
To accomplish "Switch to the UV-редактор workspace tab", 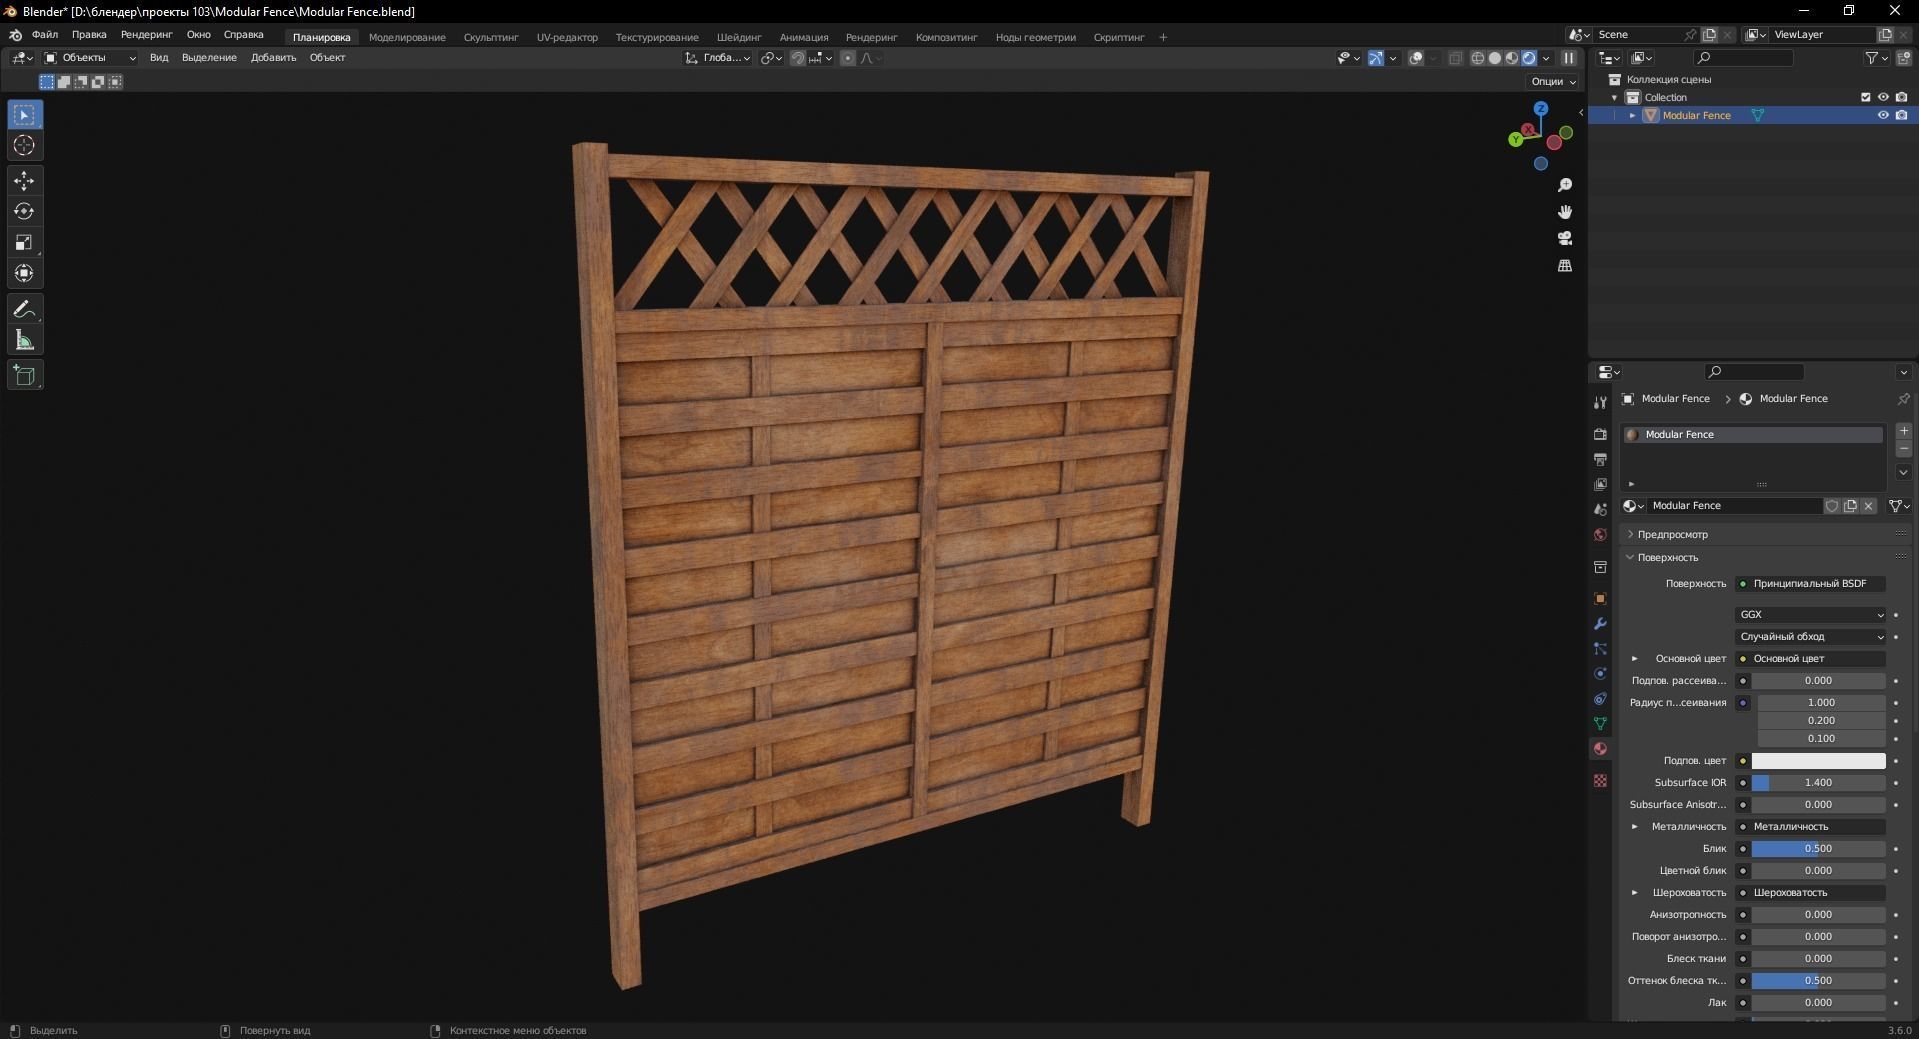I will (x=567, y=38).
